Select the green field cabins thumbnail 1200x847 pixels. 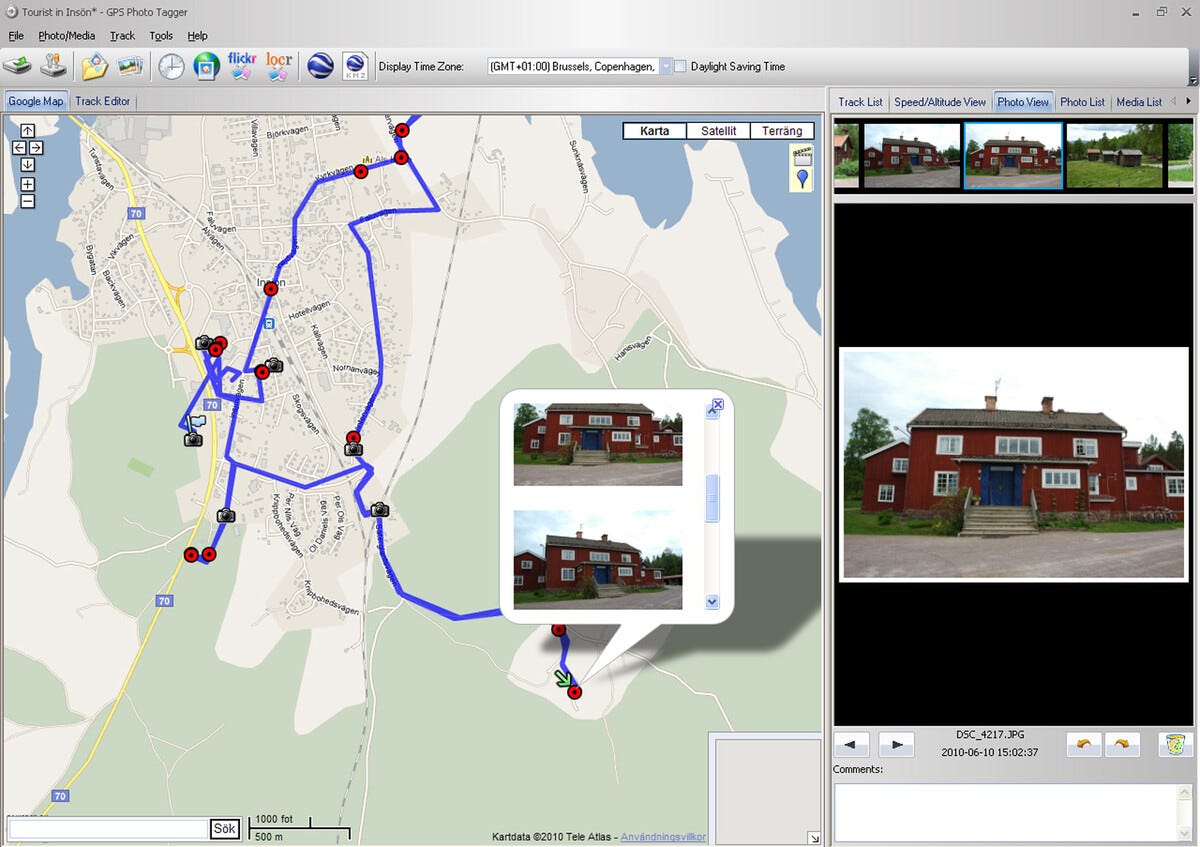click(x=1114, y=156)
